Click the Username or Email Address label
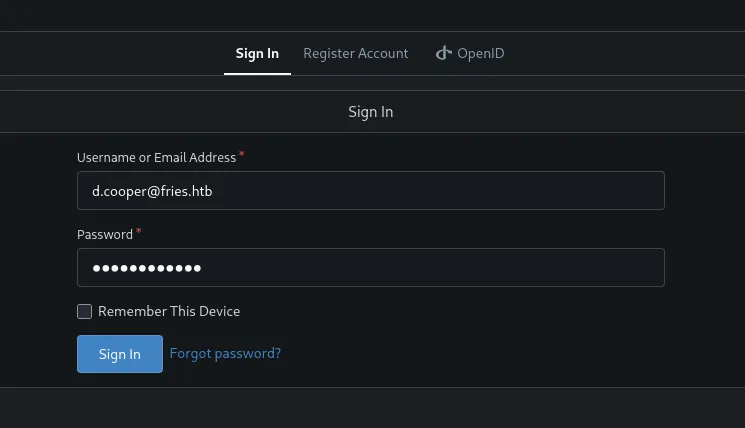This screenshot has height=428, width=745. 156,157
